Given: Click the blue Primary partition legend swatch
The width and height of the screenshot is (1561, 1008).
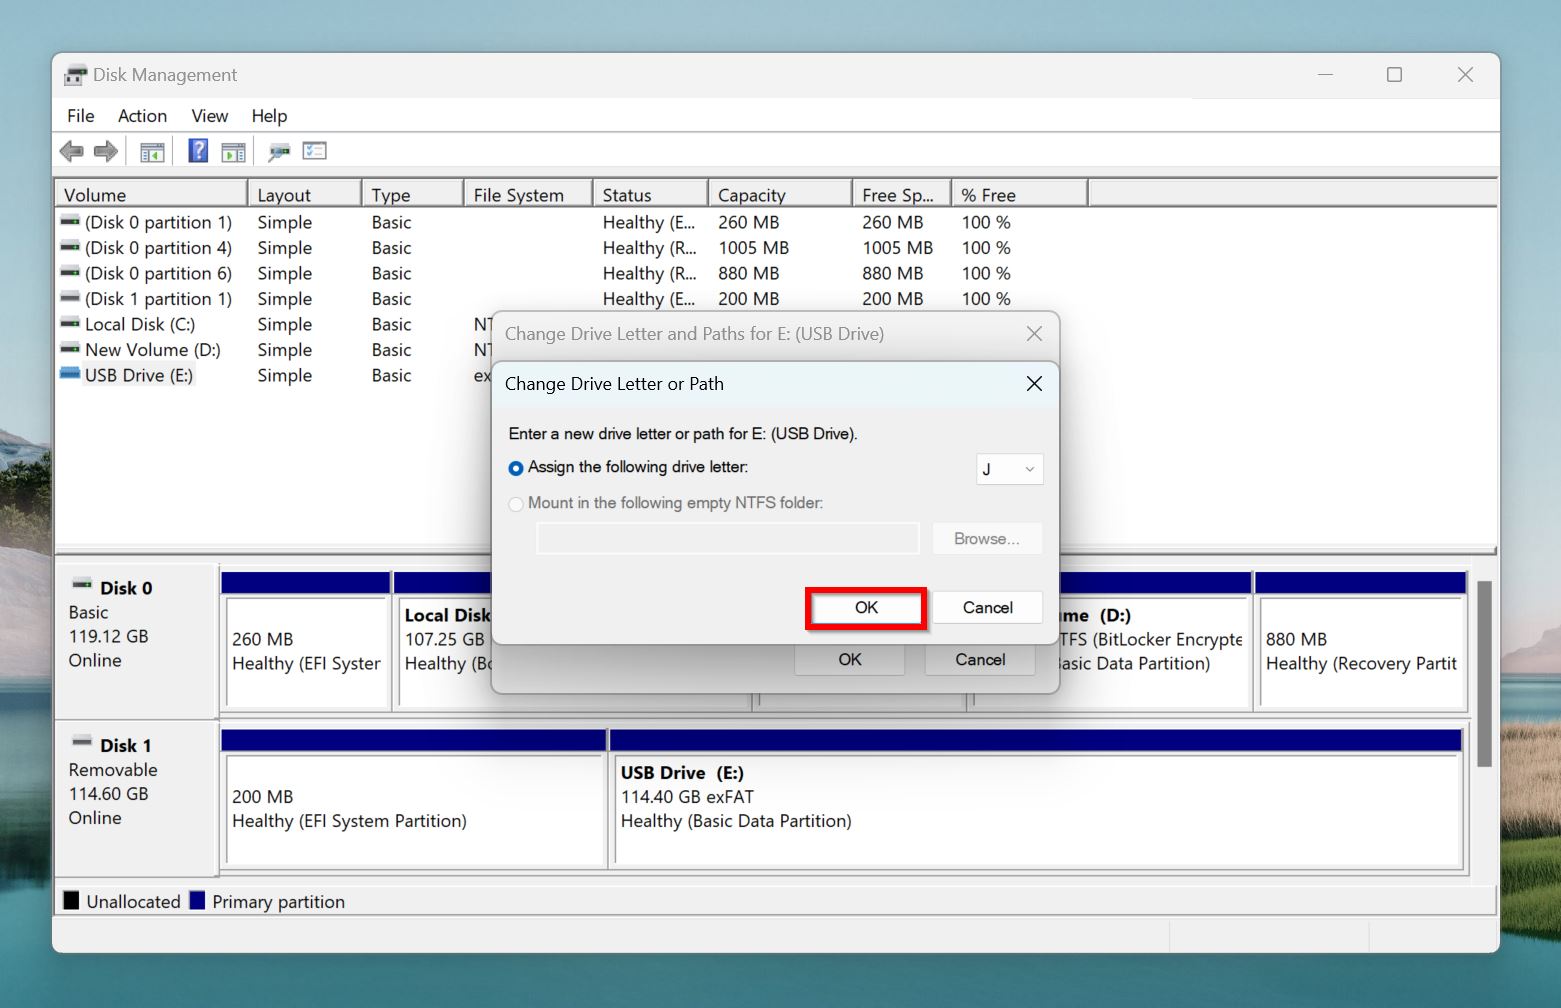Looking at the screenshot, I should point(197,901).
